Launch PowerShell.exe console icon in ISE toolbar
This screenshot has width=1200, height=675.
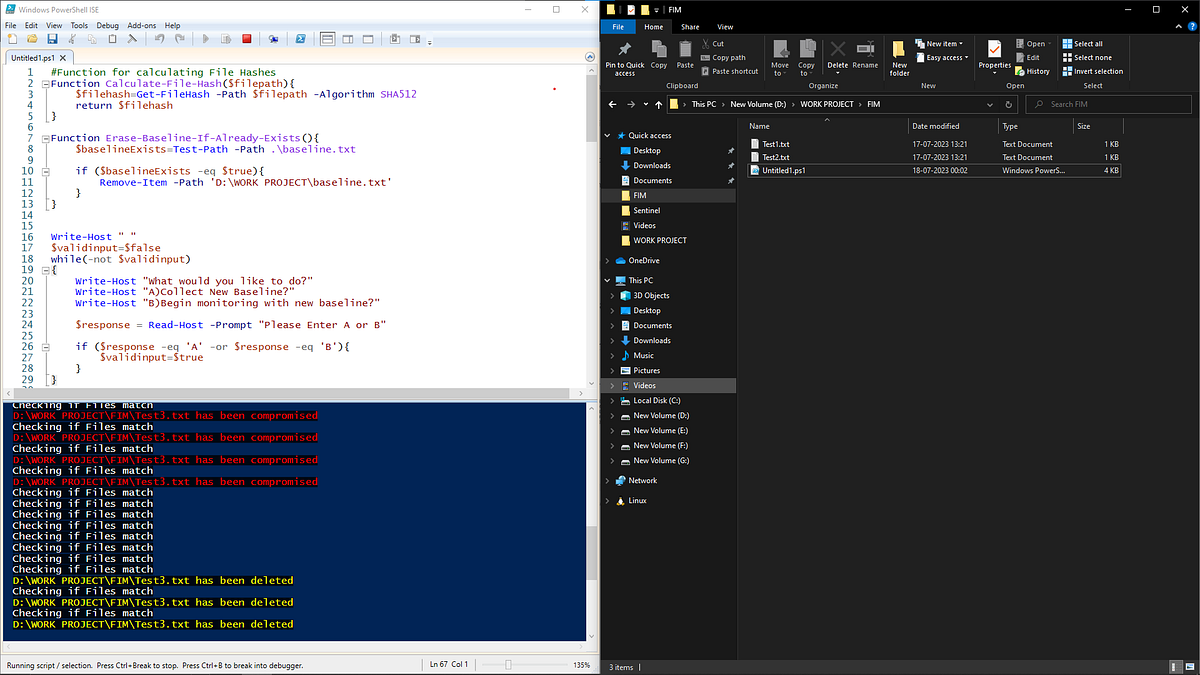point(301,39)
